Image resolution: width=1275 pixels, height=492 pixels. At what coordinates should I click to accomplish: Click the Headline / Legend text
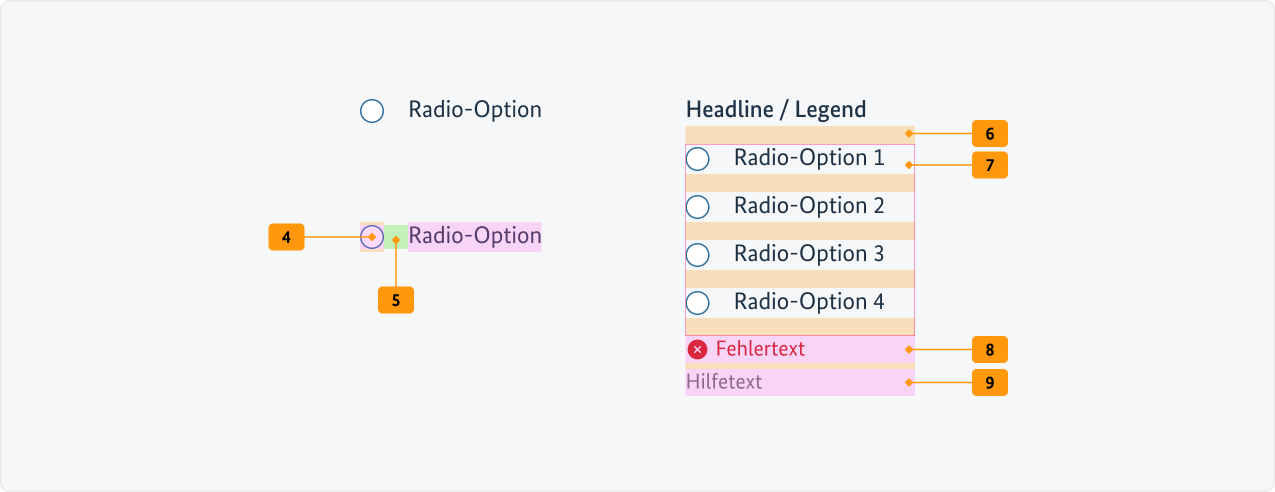coord(776,110)
